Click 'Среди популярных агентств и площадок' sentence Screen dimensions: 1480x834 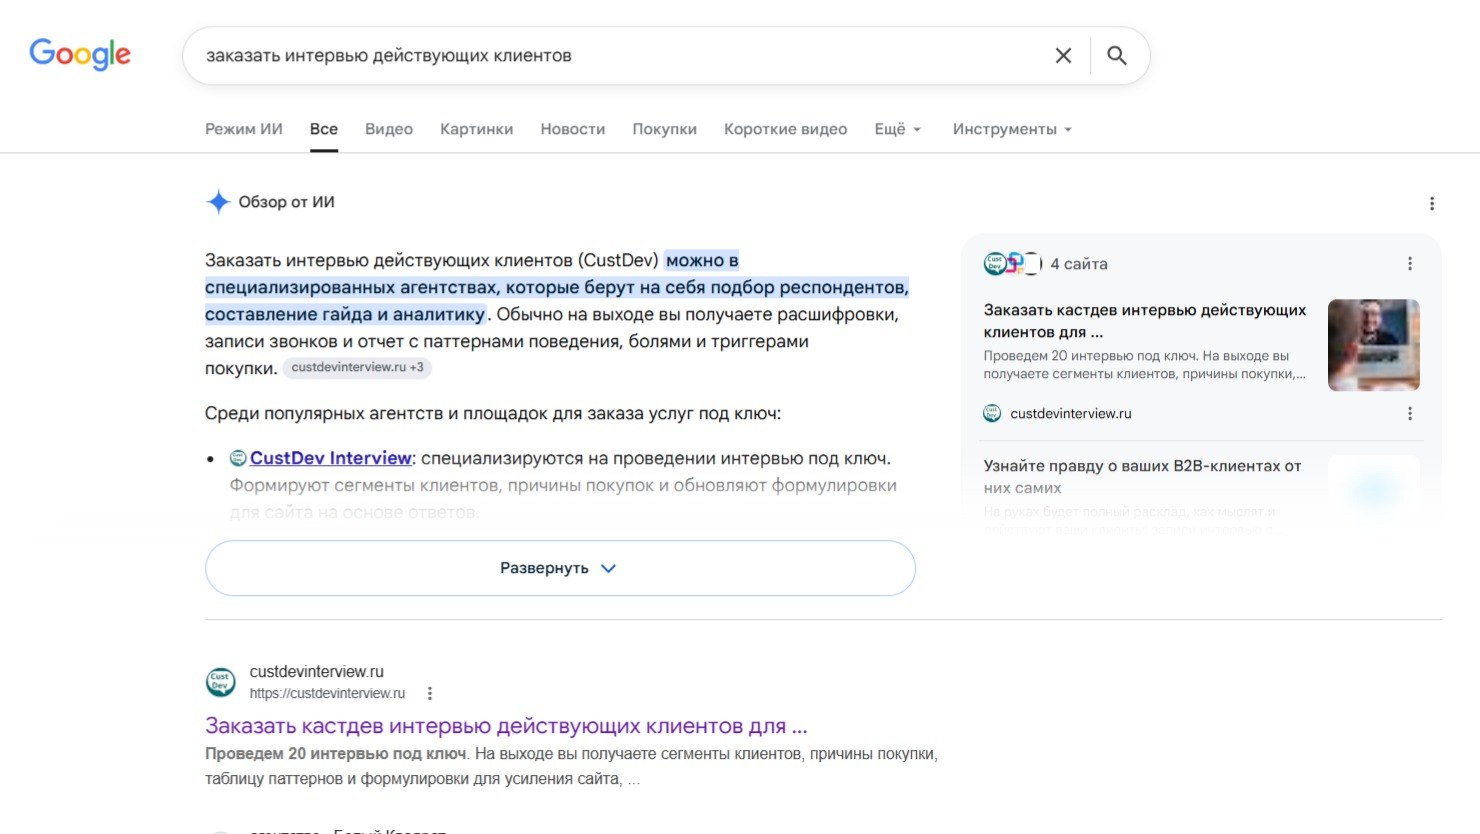tap(493, 414)
